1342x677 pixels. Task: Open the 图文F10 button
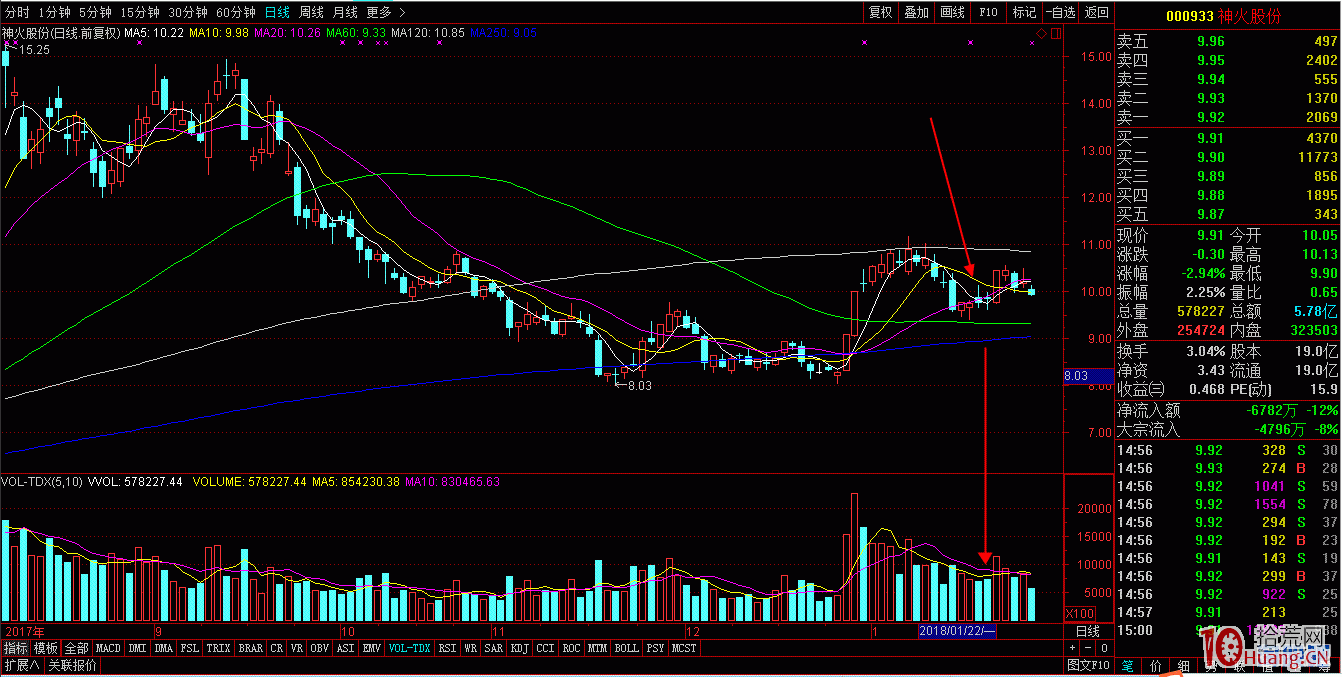pyautogui.click(x=1088, y=665)
